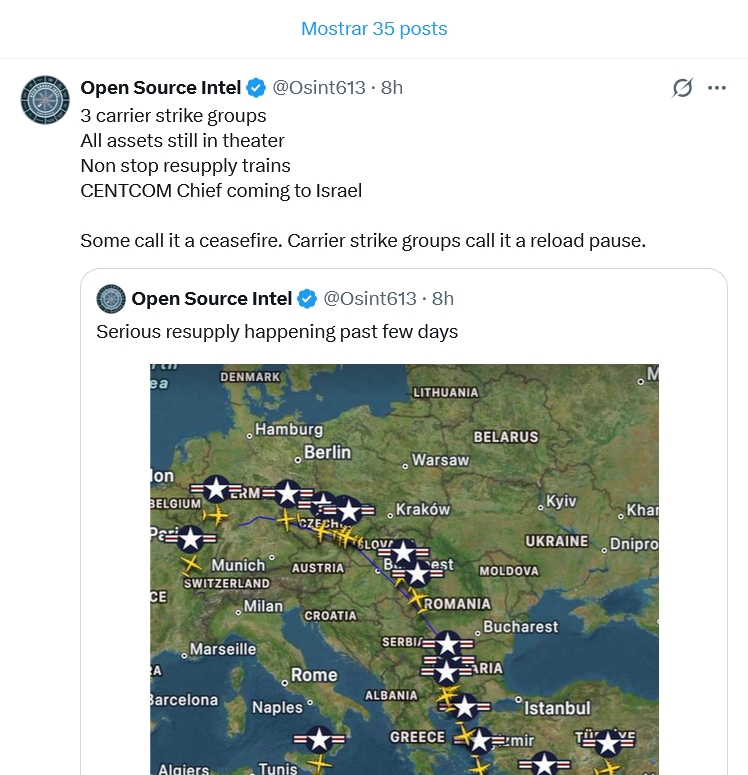
Task: Click the quoted post's Open Source Intel name
Action: [x=211, y=298]
